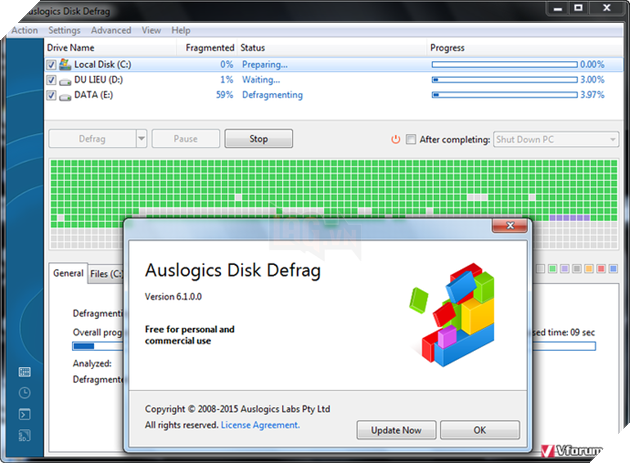630x463 pixels.
Task: Click the Version 6.1.0.0 text
Action: [x=173, y=297]
